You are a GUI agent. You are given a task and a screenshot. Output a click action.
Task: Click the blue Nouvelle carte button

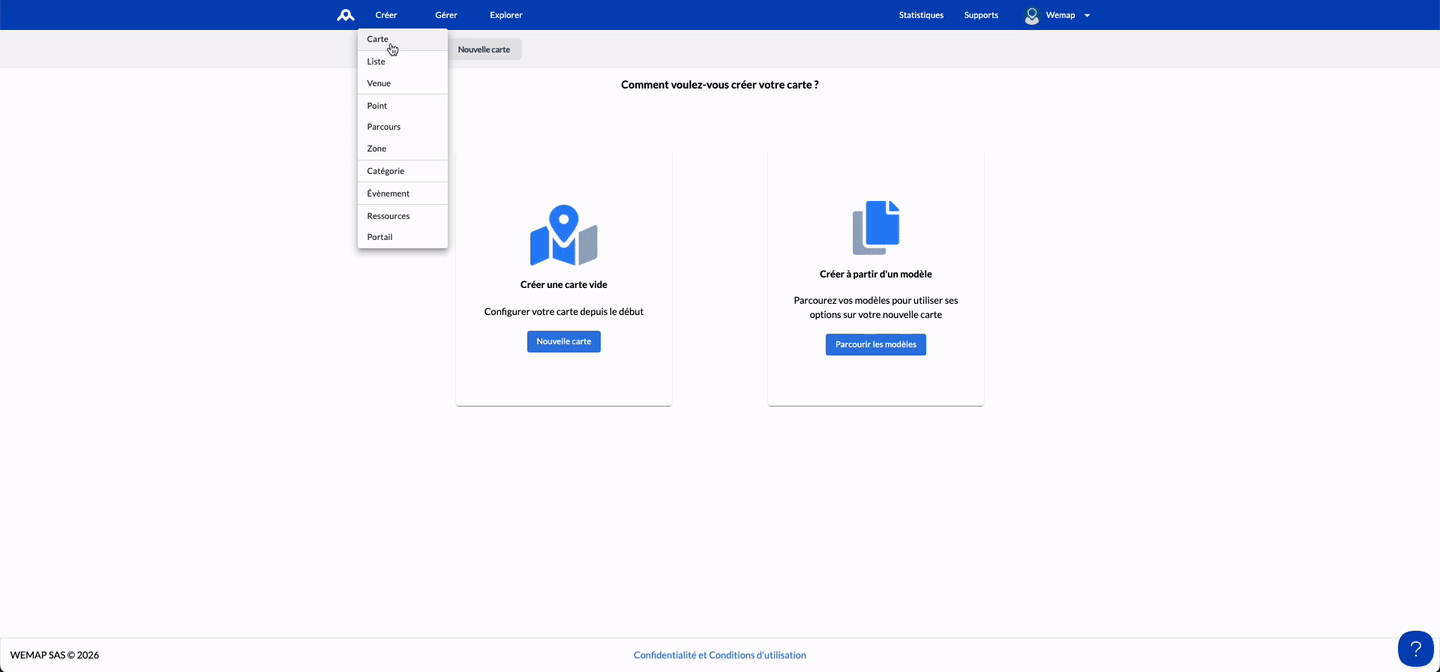564,341
